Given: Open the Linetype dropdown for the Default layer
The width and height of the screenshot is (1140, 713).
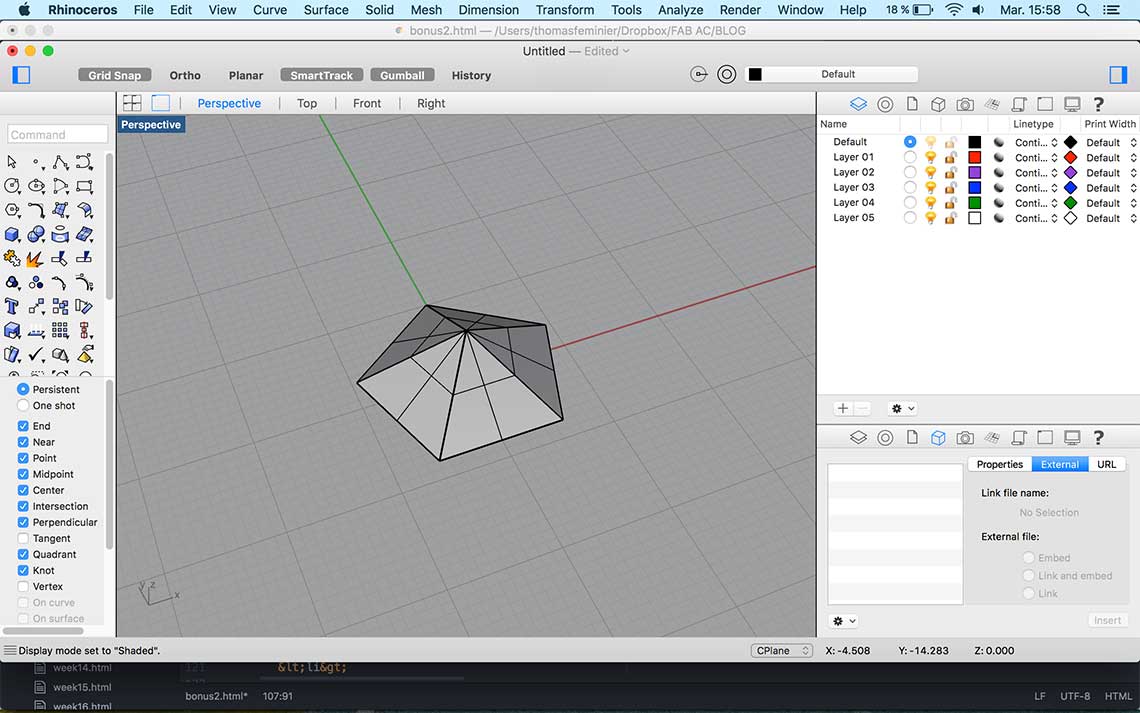Looking at the screenshot, I should pos(1036,142).
